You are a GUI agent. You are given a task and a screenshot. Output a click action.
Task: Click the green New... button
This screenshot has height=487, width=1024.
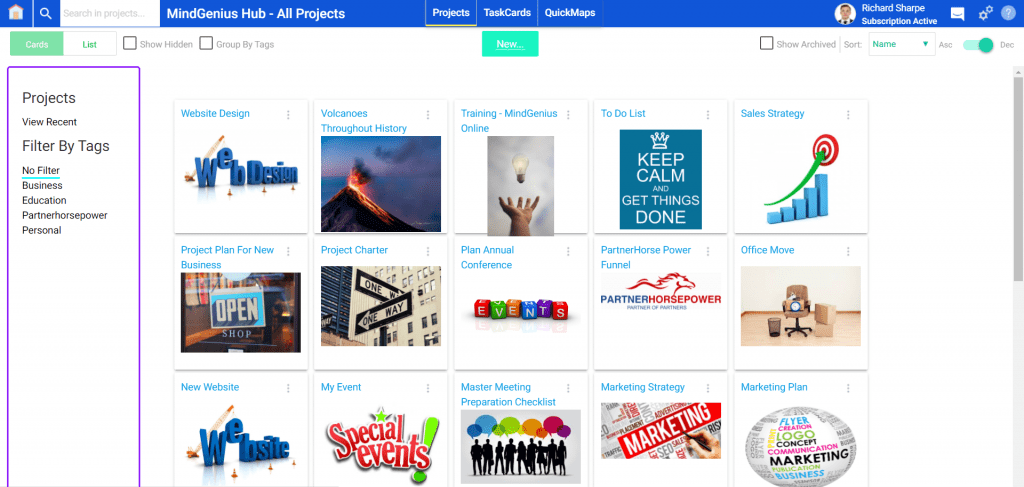pos(510,44)
